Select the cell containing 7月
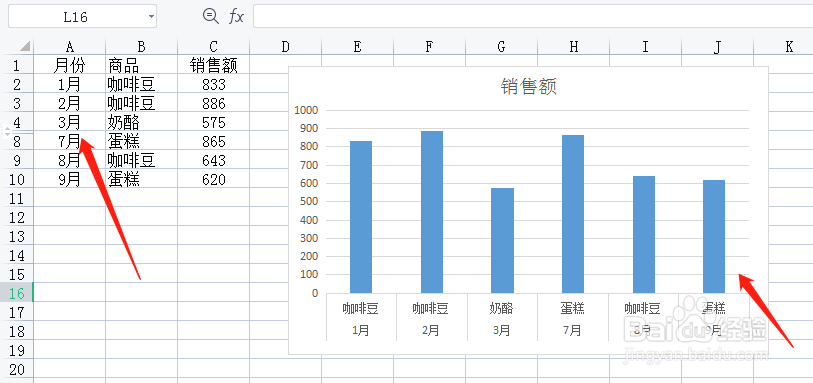The image size is (813, 383). (x=69, y=141)
